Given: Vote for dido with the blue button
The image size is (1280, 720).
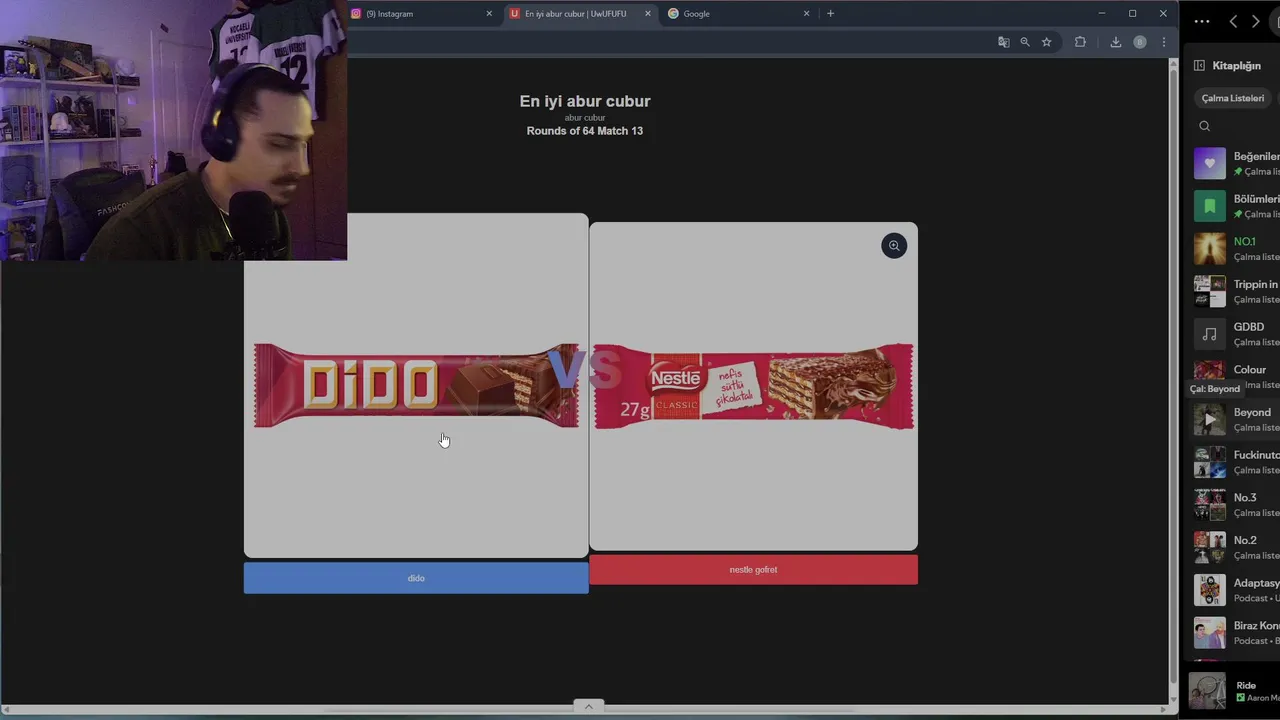Looking at the screenshot, I should click(x=416, y=578).
